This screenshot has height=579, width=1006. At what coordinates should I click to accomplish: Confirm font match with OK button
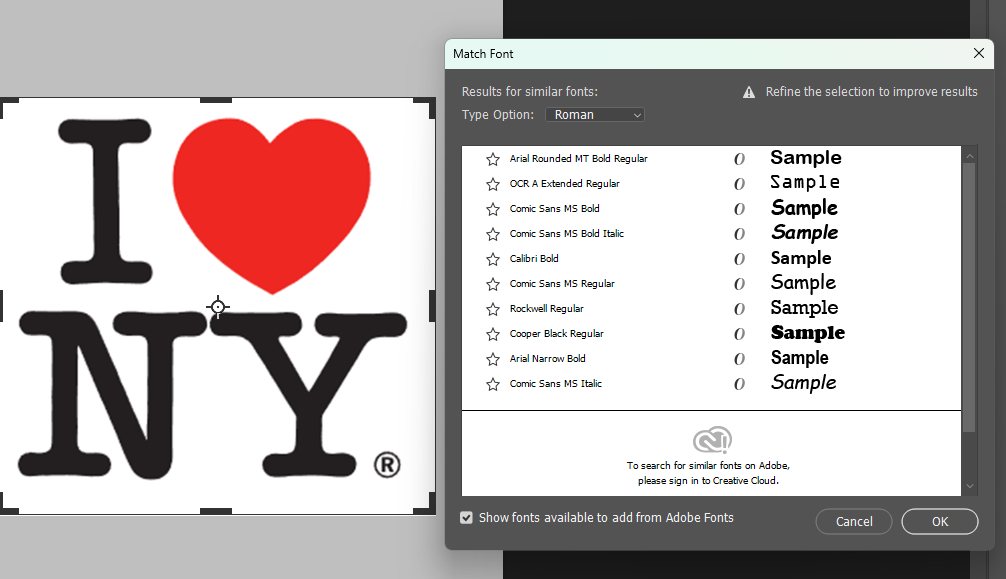(x=939, y=521)
